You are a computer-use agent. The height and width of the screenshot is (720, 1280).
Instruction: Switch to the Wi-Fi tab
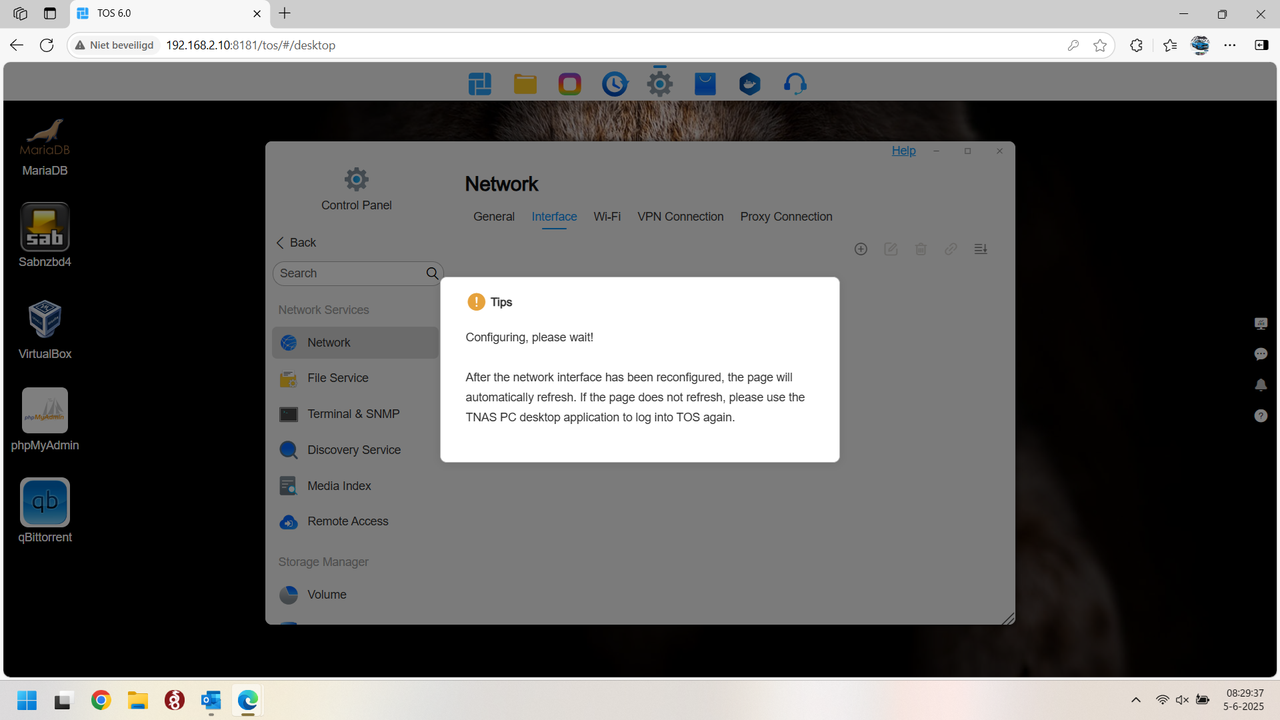point(607,216)
